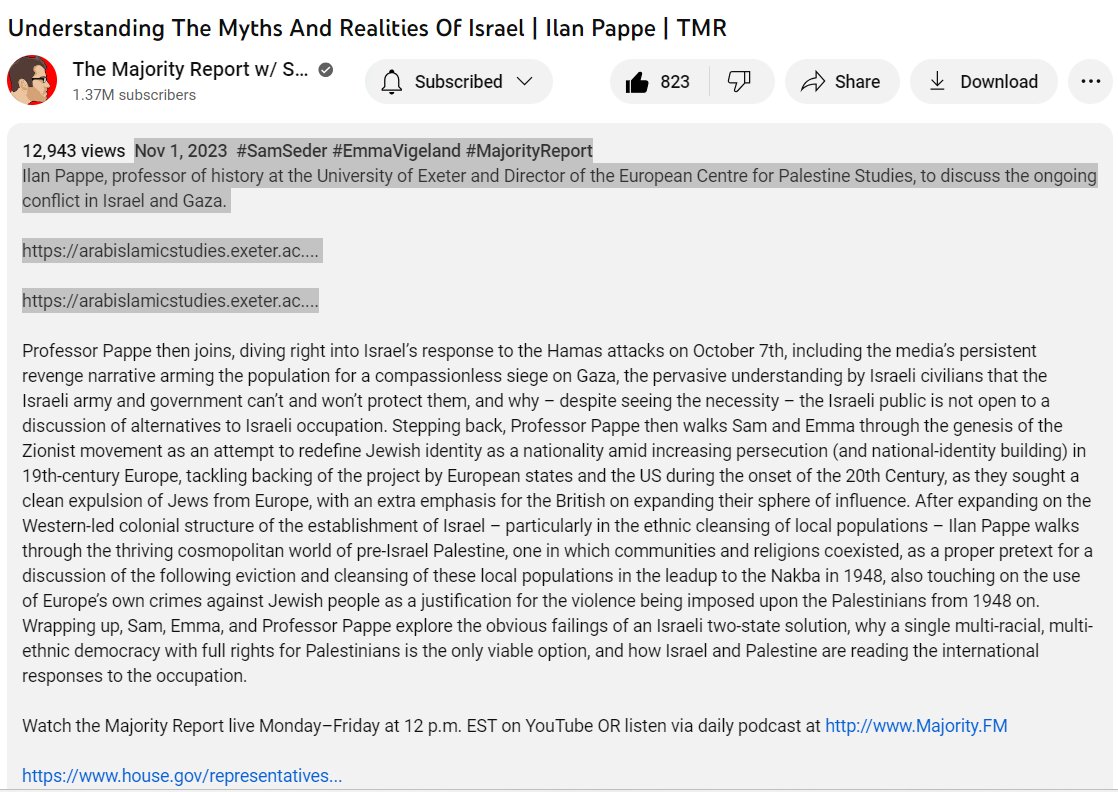Like the video with thumbs up (823)

(x=659, y=82)
